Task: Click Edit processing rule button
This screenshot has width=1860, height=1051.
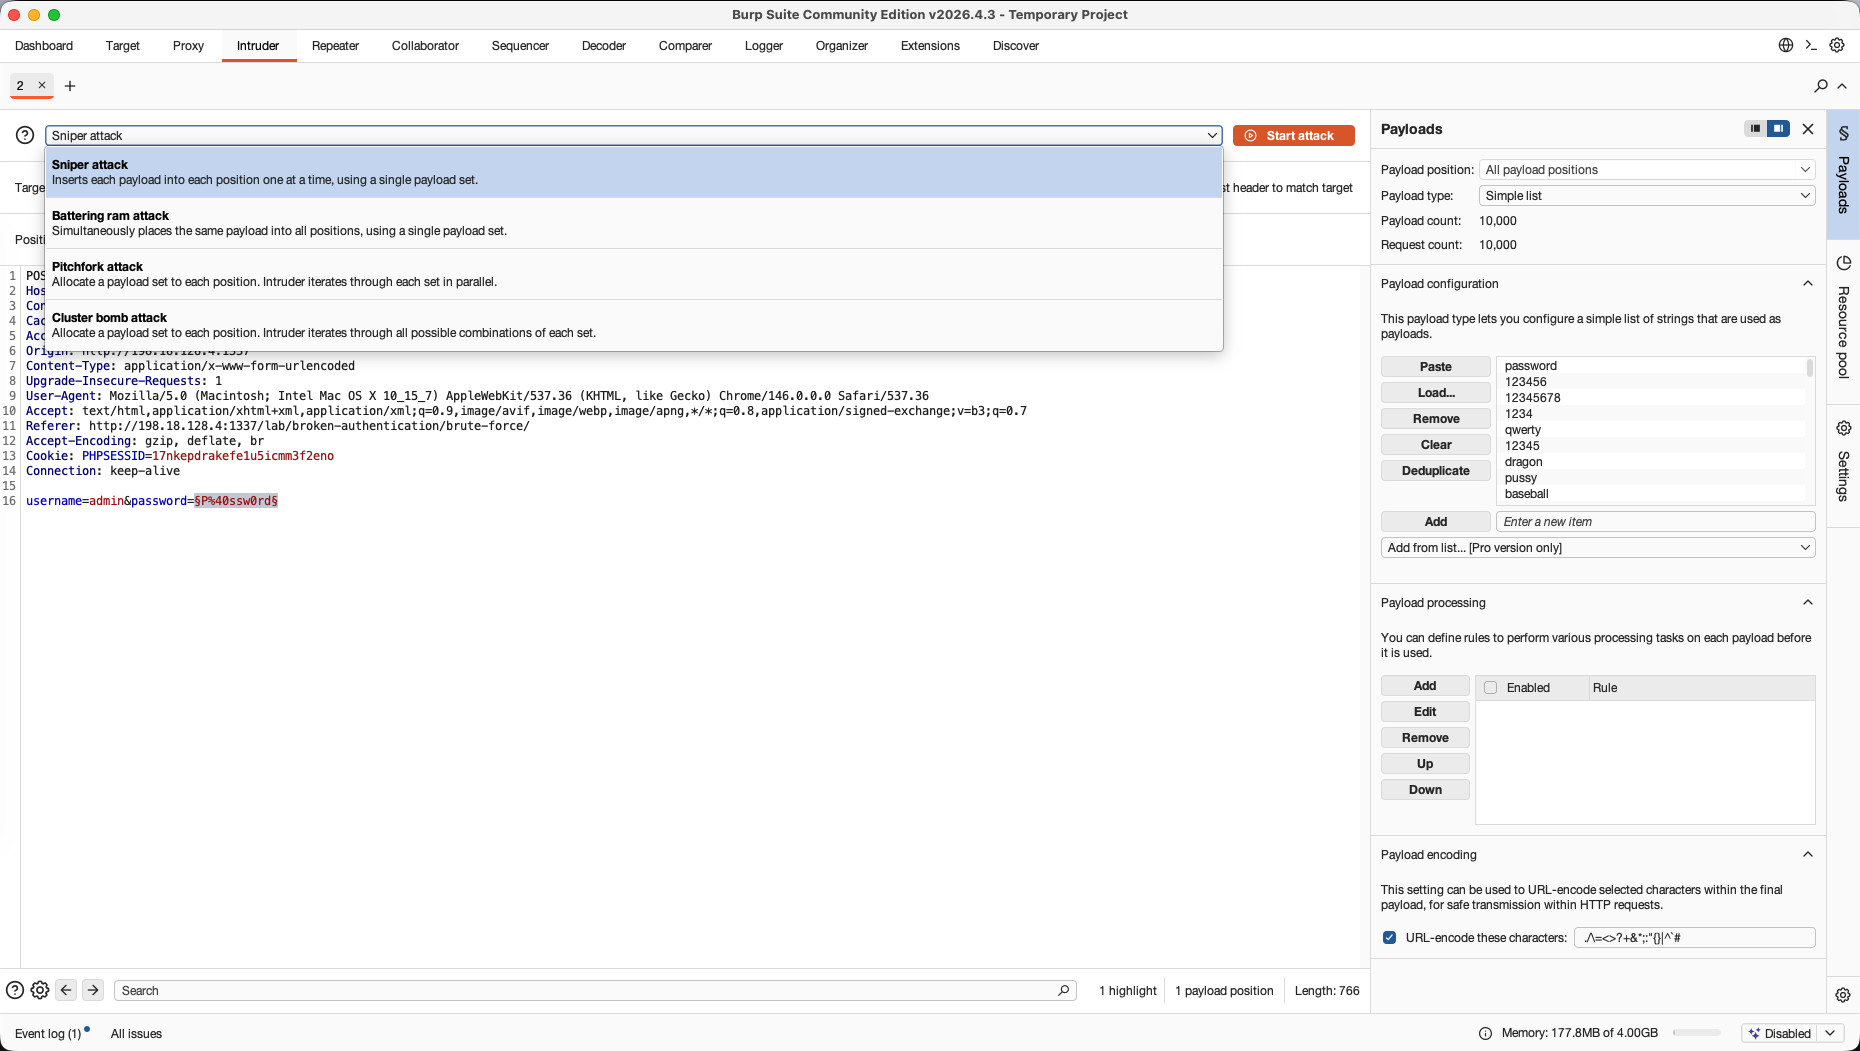Action: [1425, 712]
